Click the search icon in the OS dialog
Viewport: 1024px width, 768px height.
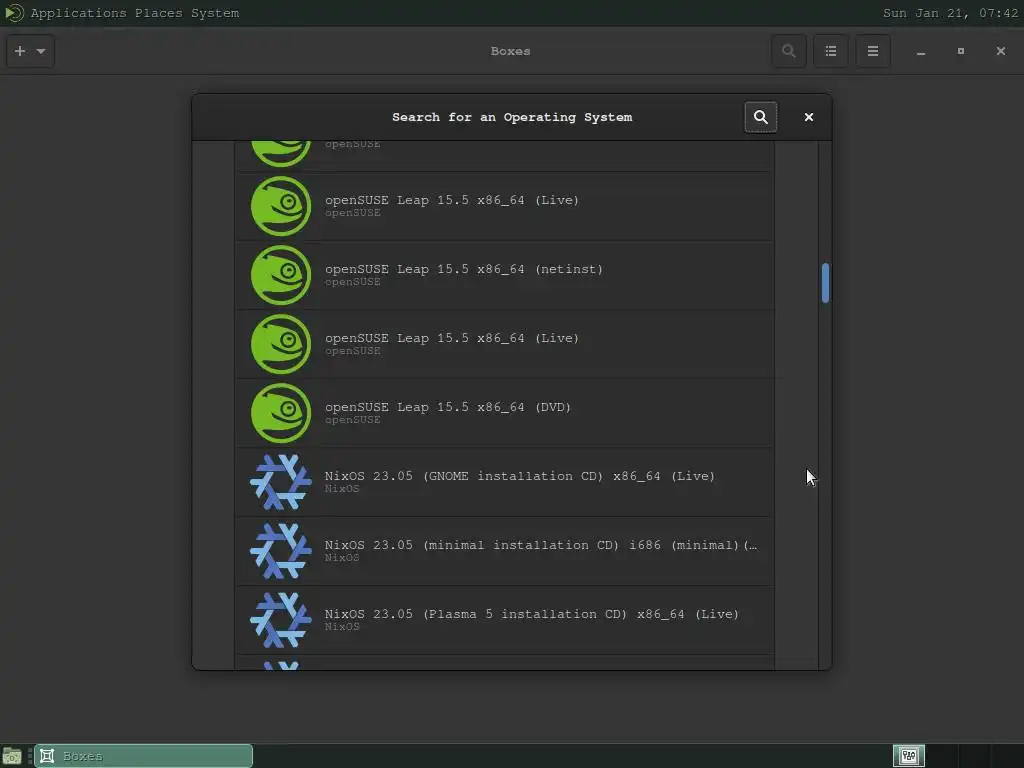[761, 117]
